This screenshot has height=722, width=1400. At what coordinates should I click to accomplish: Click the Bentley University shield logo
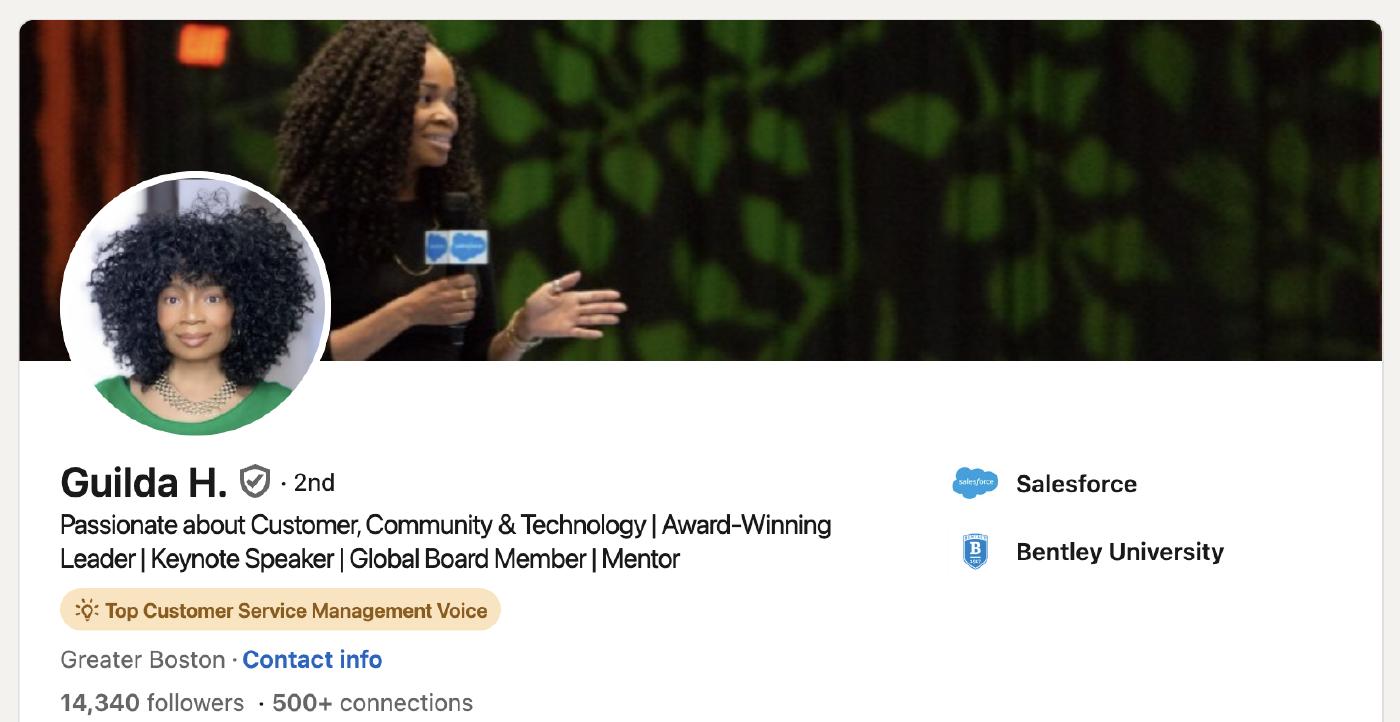point(975,552)
